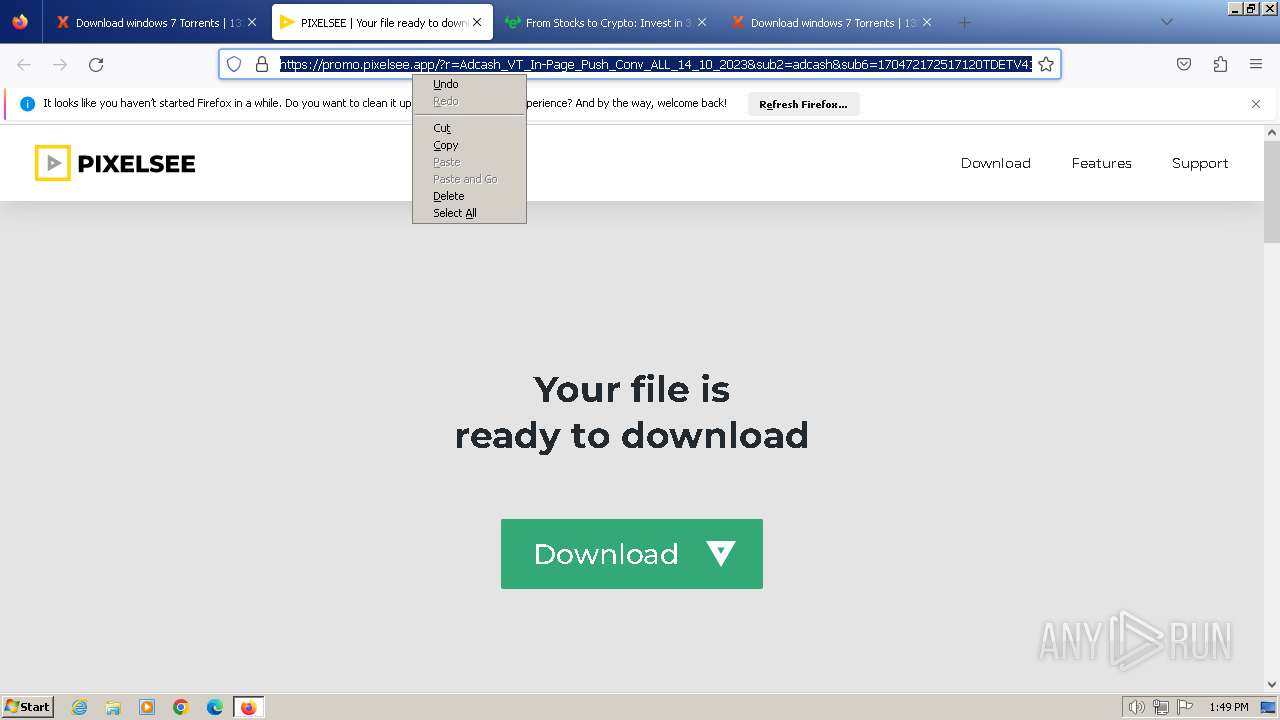Image resolution: width=1280 pixels, height=720 pixels.
Task: Switch to From Stocks to Crypto tab
Action: 607,22
